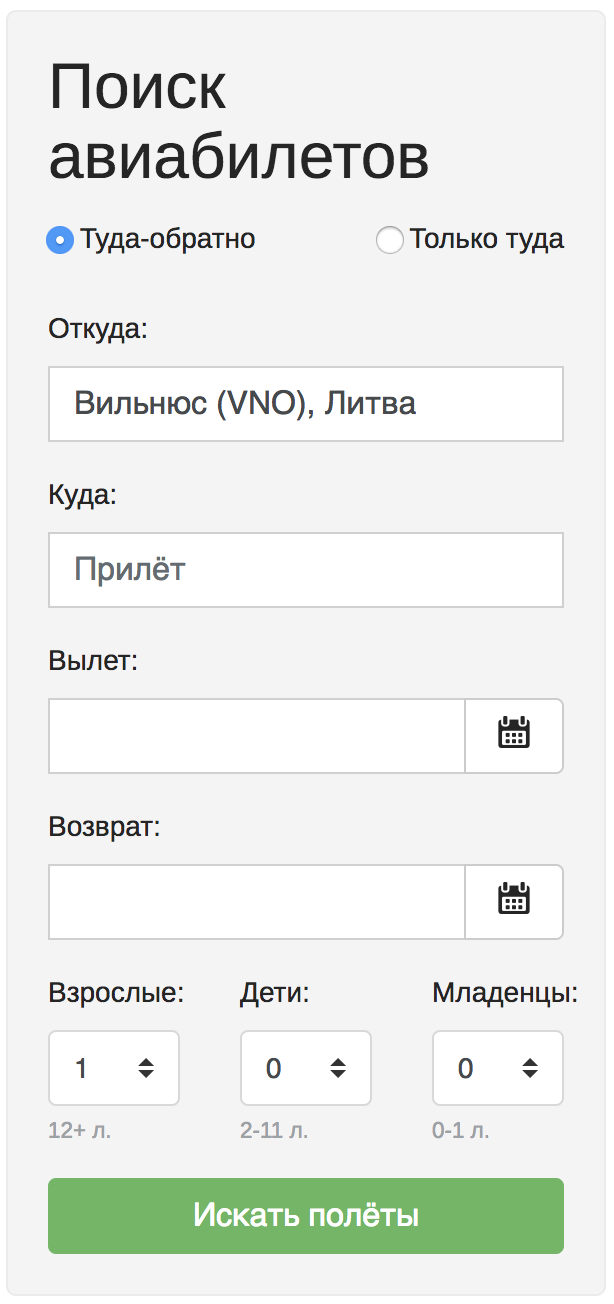Click the Куда: field label

[82, 495]
